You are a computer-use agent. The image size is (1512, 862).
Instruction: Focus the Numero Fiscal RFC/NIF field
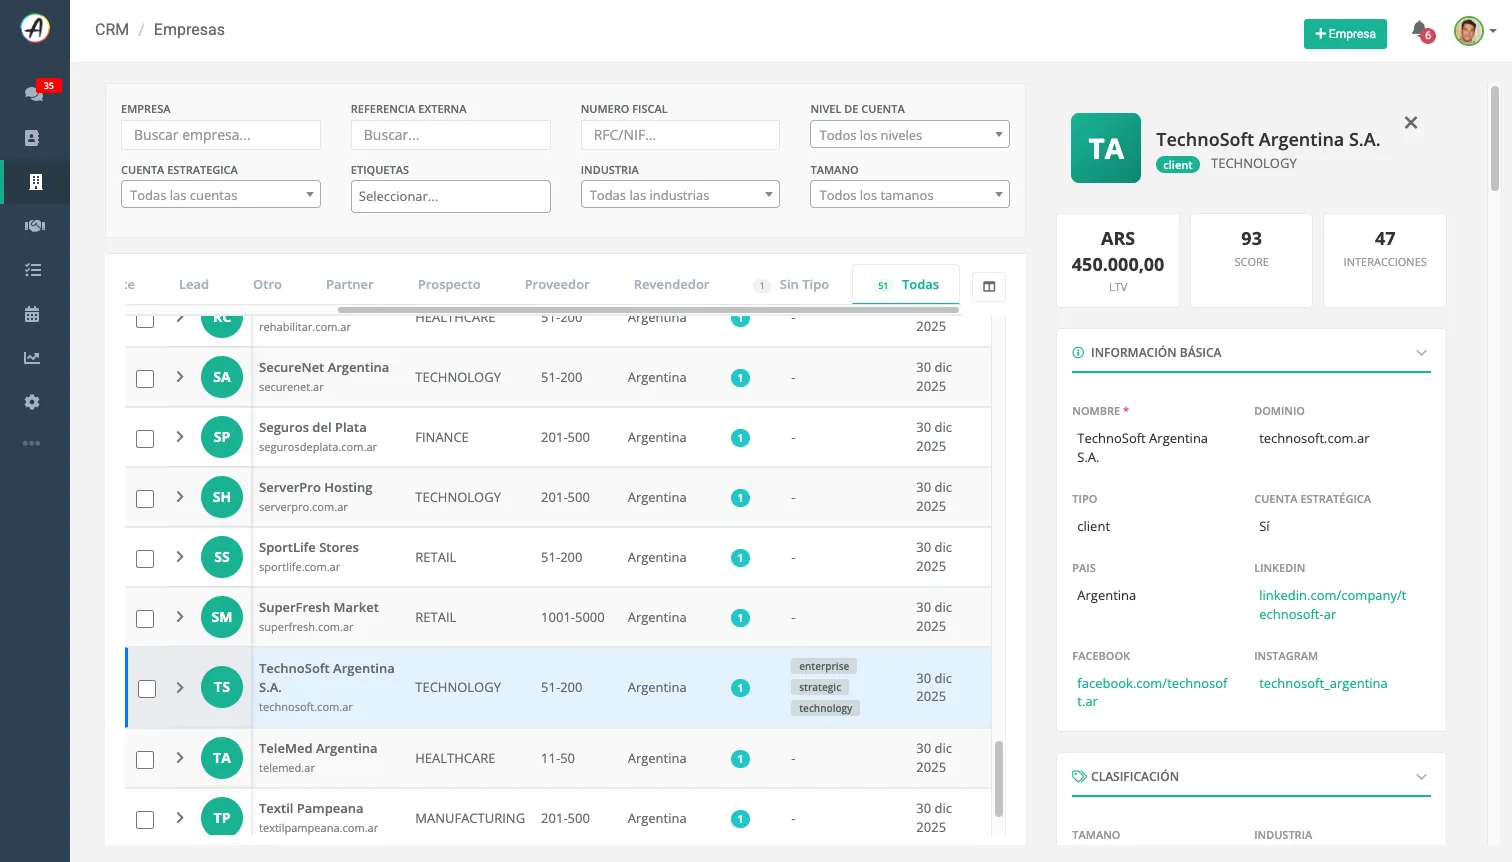680,135
